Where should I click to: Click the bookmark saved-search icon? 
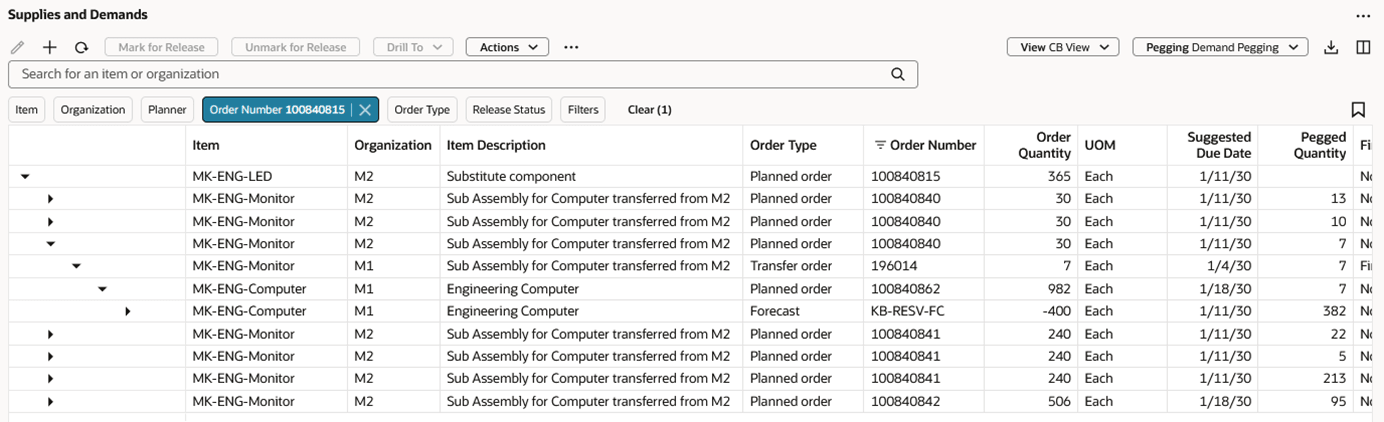pos(1358,110)
